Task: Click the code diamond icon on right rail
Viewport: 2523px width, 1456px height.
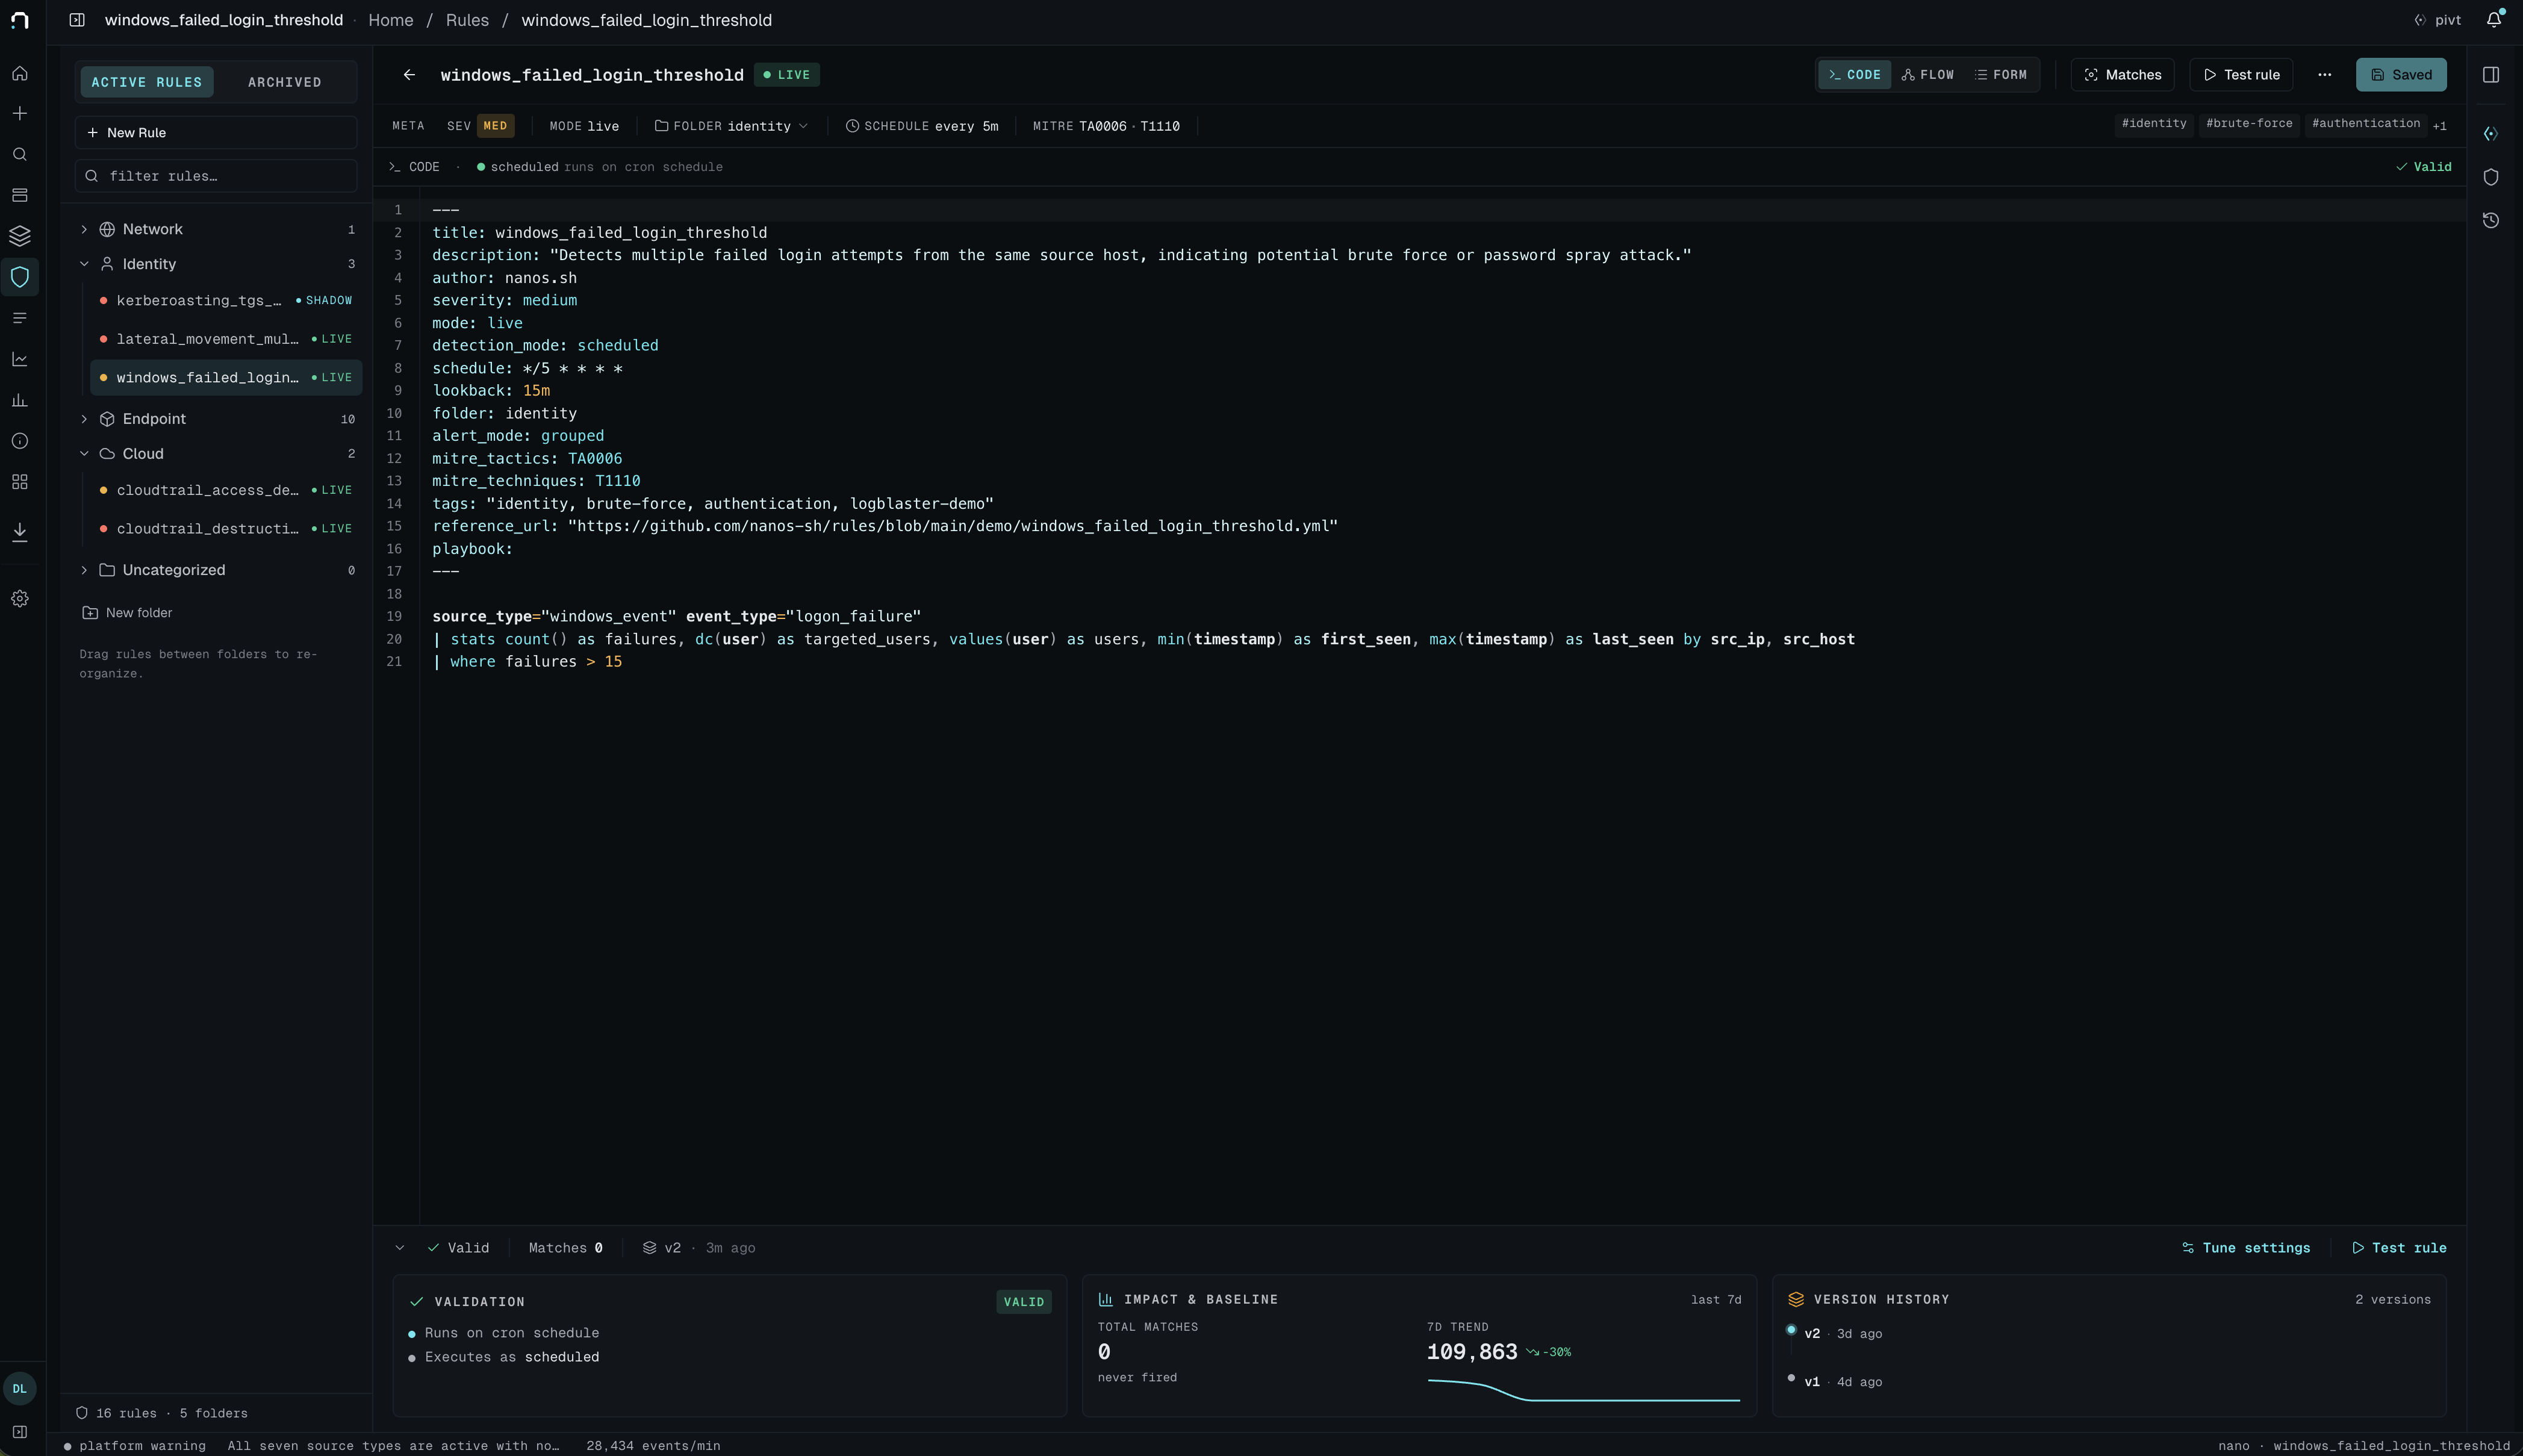Action: [x=2491, y=134]
